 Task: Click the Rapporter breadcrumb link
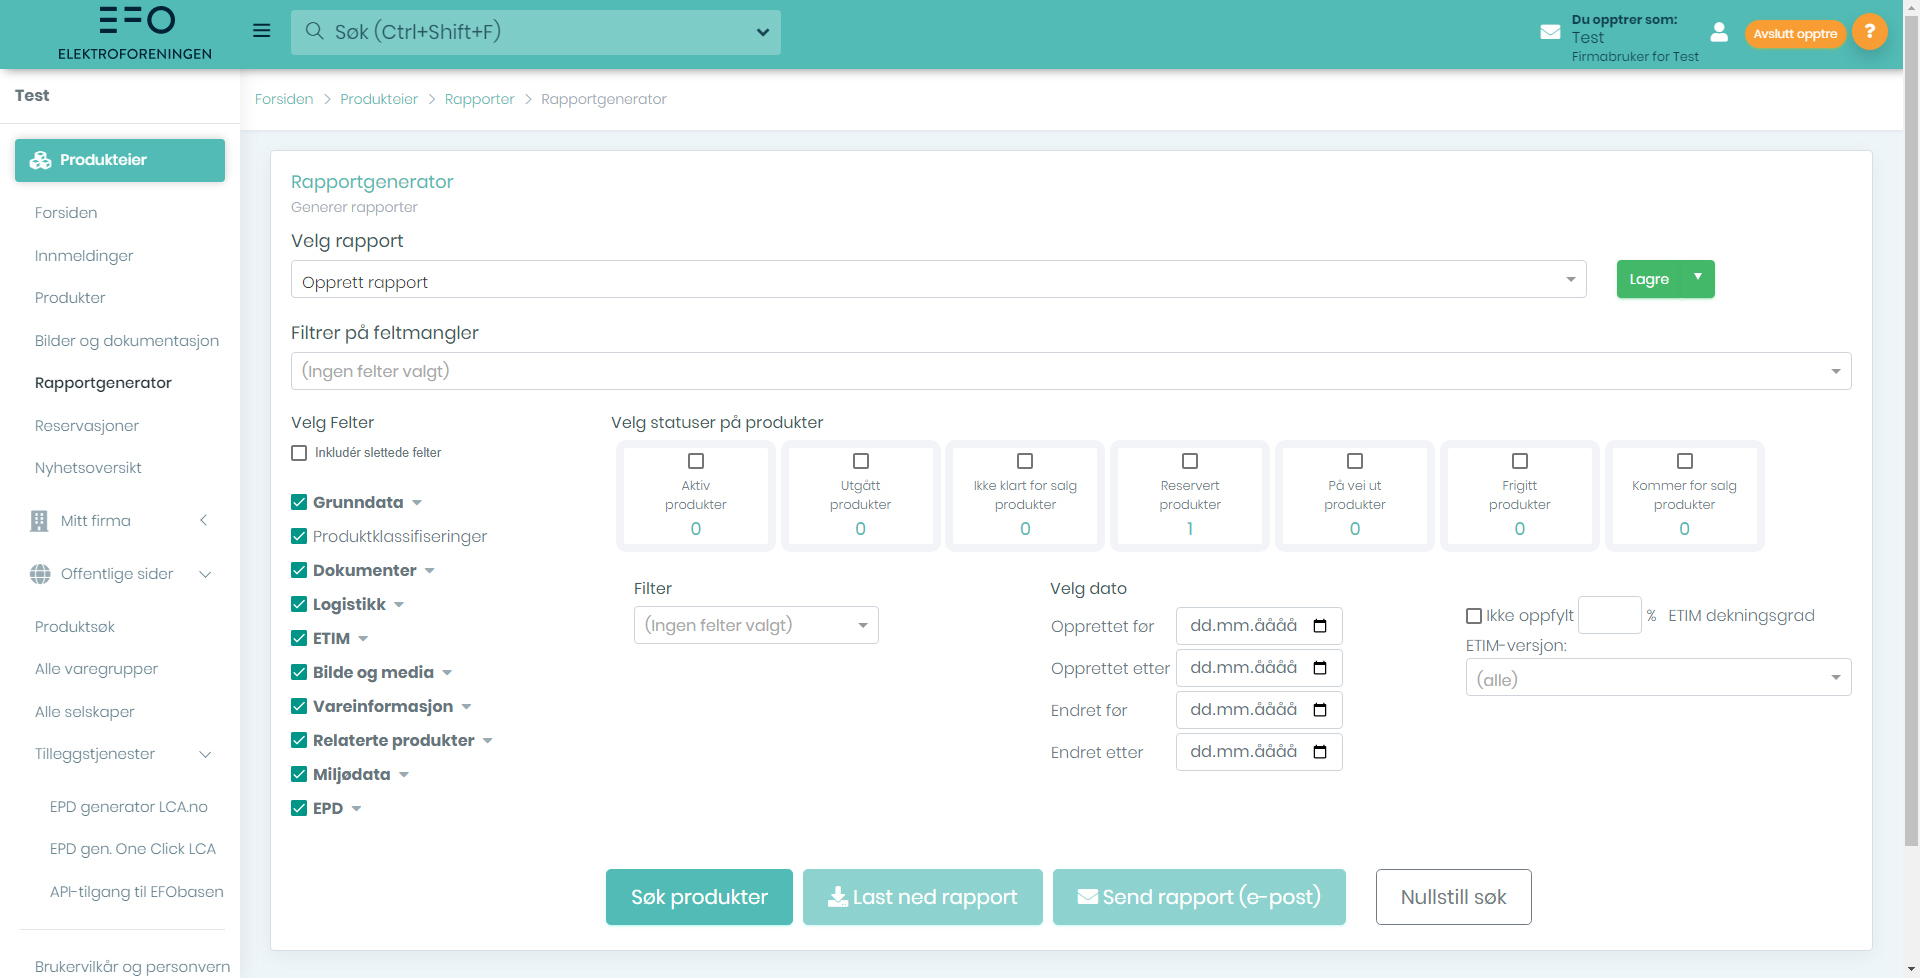479,99
